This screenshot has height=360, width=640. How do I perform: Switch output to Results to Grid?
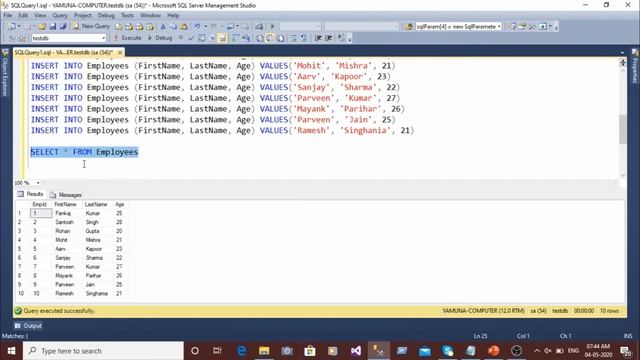pos(270,38)
